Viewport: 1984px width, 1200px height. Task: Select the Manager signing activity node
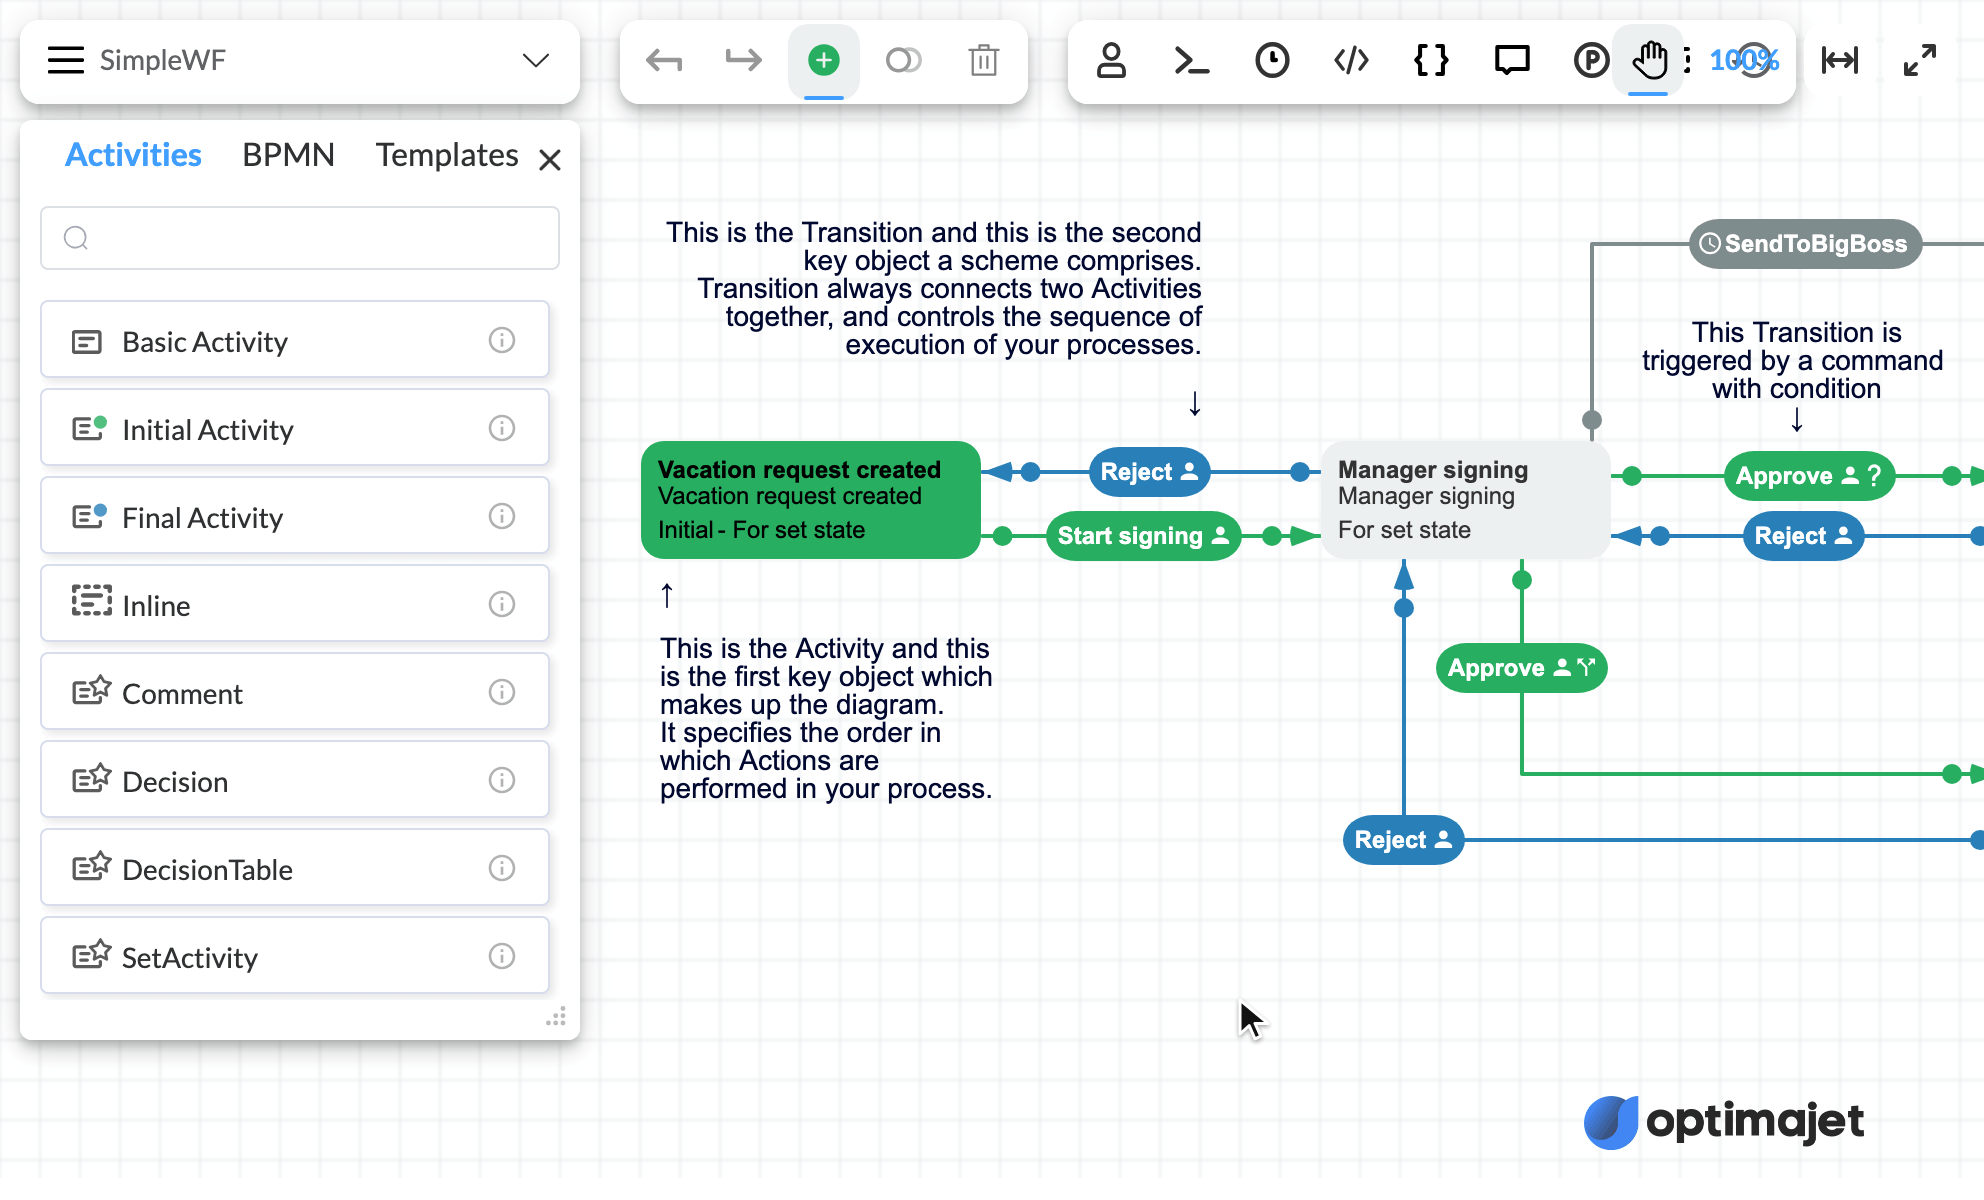pyautogui.click(x=1465, y=500)
